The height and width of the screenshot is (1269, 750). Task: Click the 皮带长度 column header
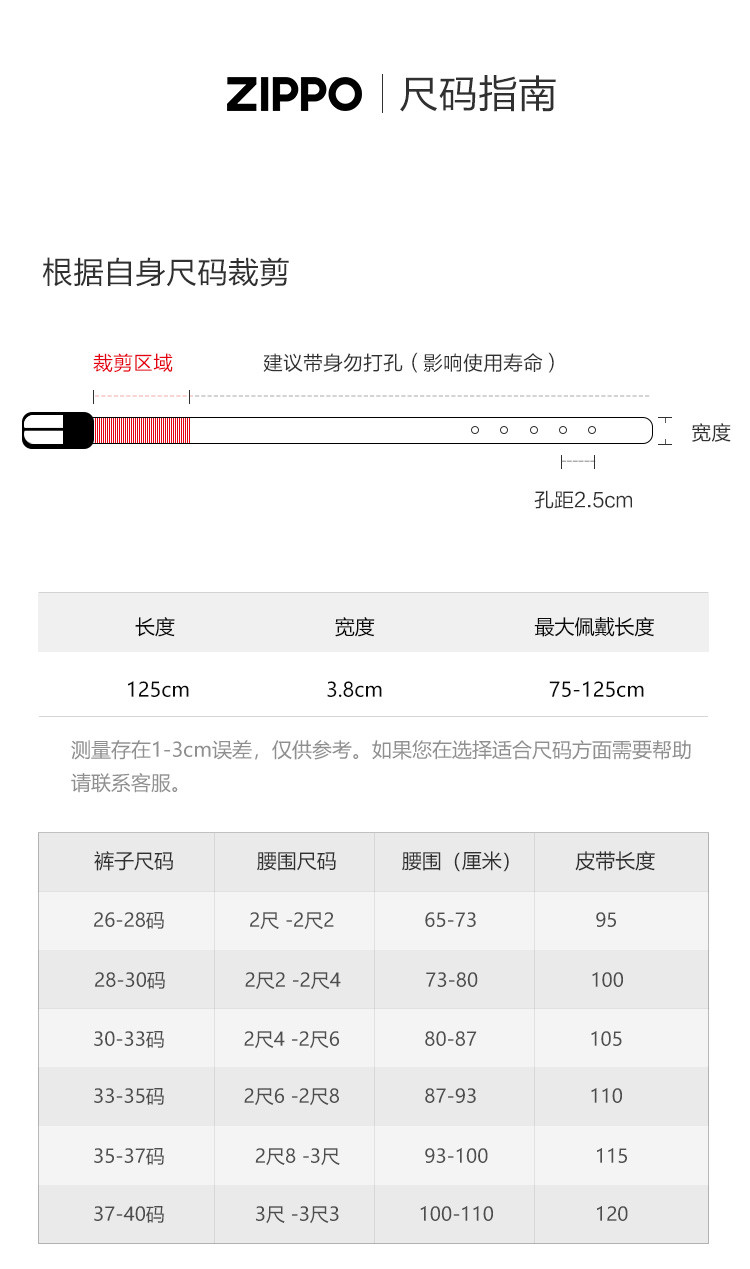[615, 861]
